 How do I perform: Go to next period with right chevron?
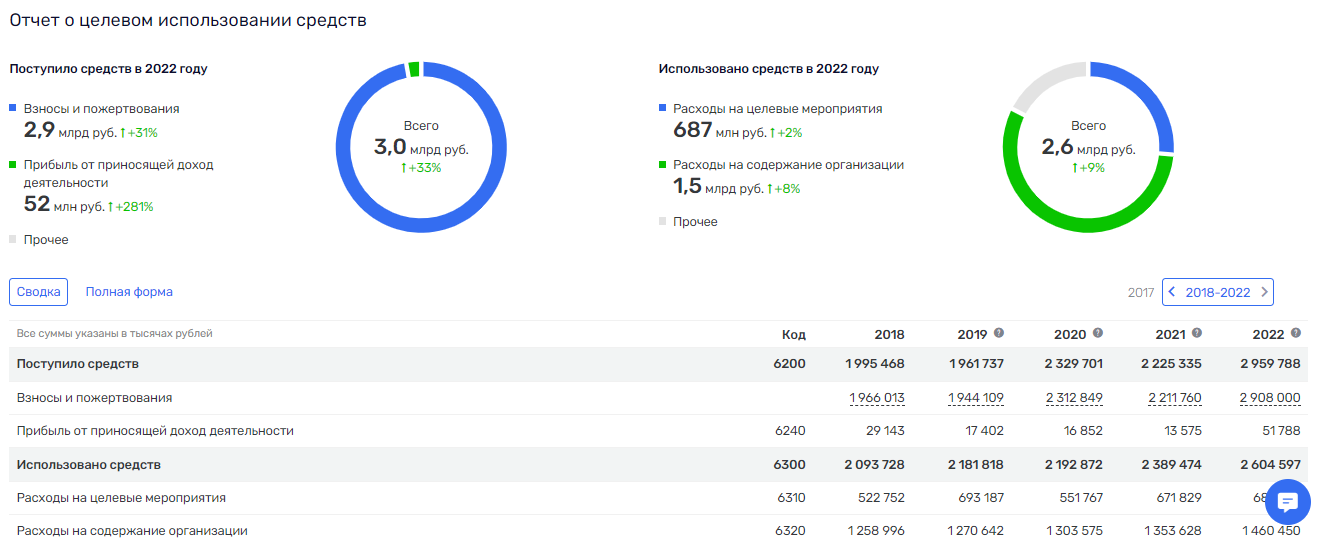pos(1264,292)
